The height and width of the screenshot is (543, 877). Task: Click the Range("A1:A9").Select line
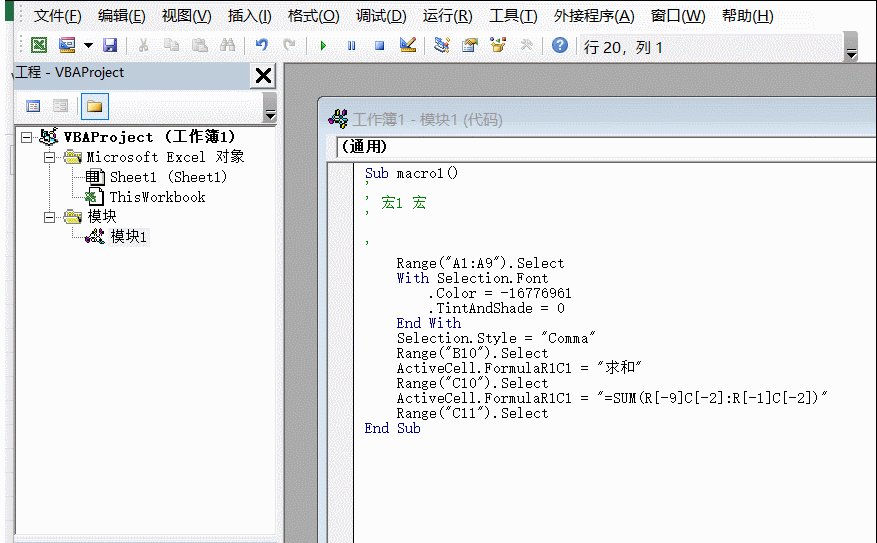coord(480,263)
